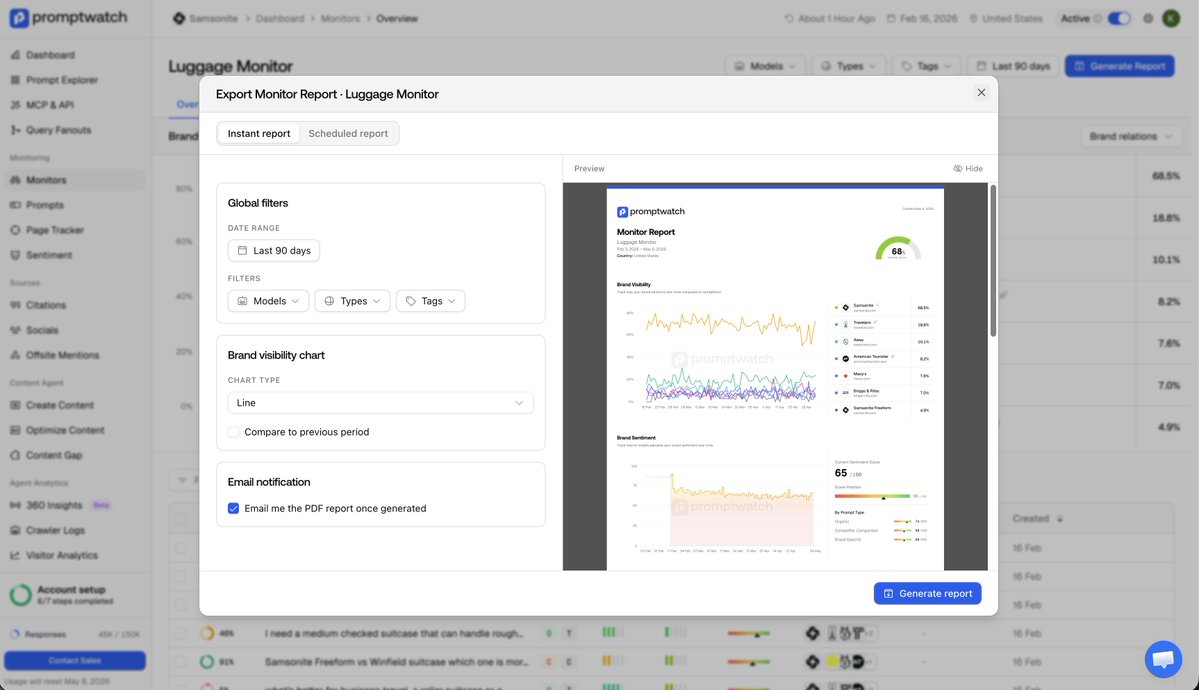Click Generate Report in page header
Screen dimensions: 1199x690
(x=1119, y=67)
